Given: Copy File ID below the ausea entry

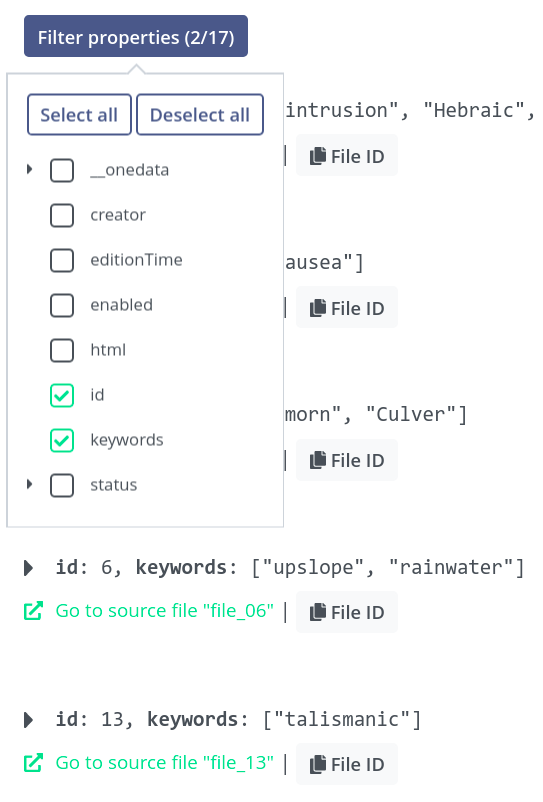Looking at the screenshot, I should [347, 307].
